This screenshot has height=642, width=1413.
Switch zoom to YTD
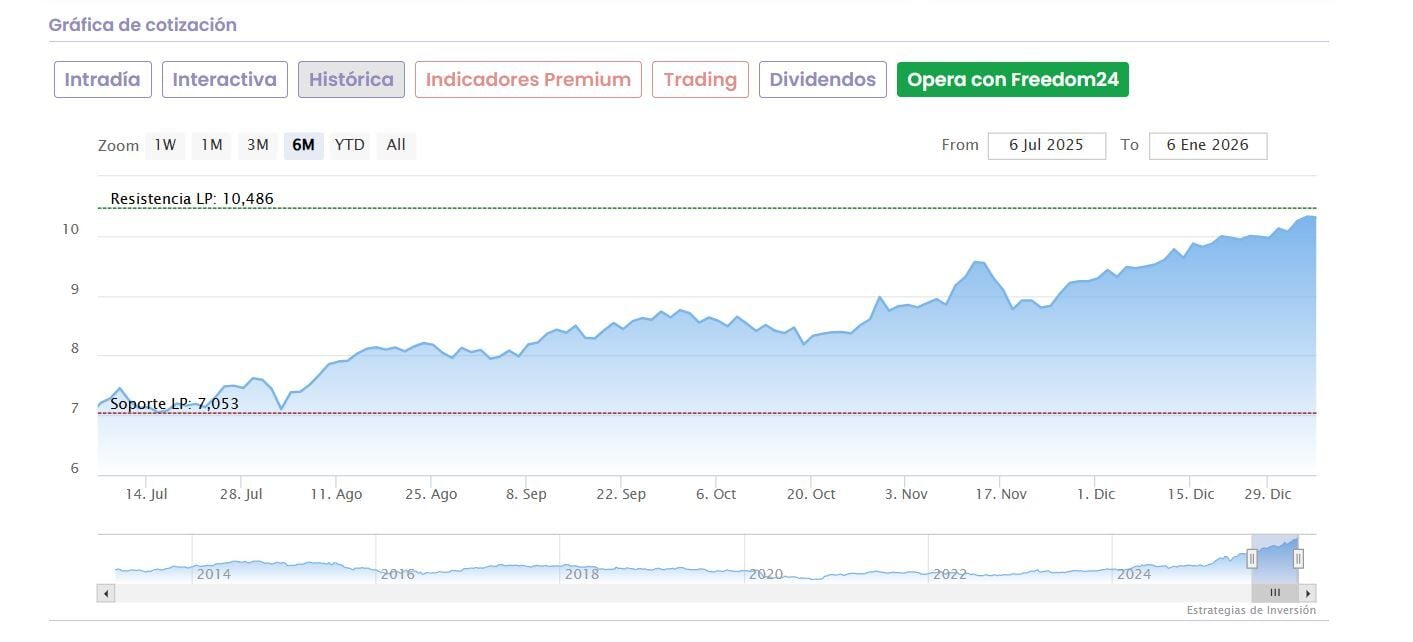349,145
